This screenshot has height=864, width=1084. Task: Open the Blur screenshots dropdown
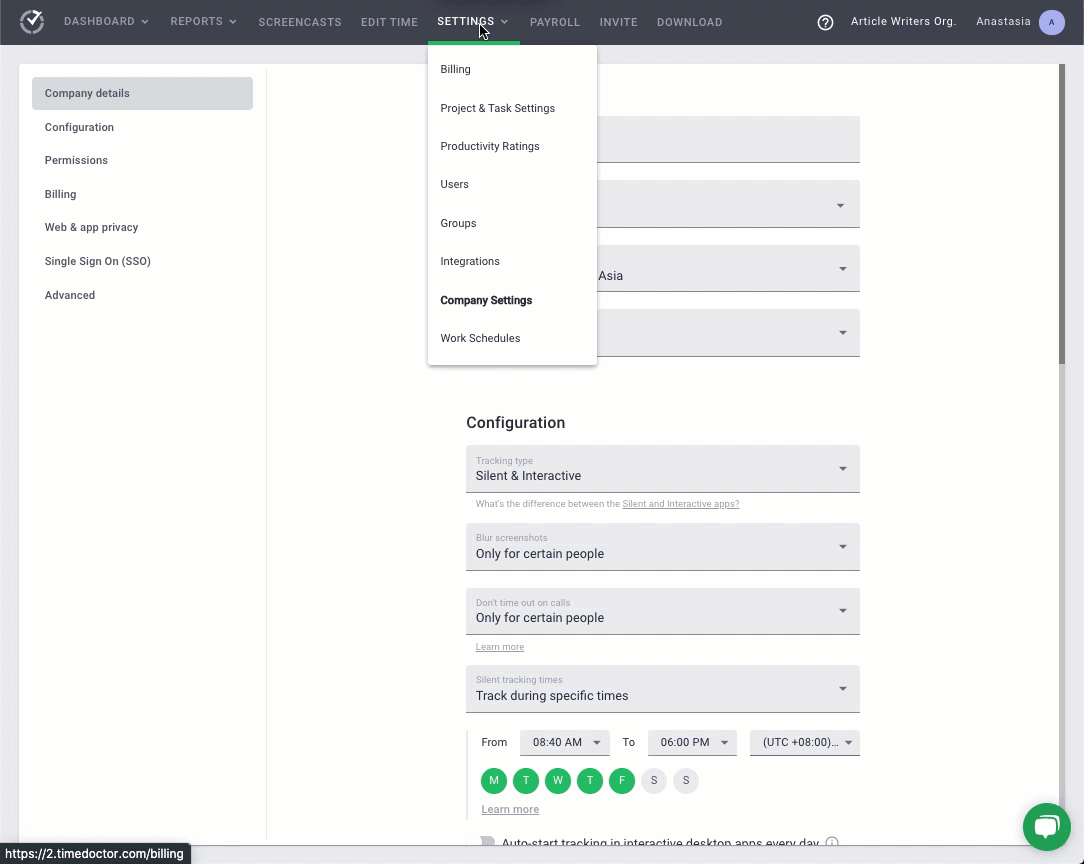pos(662,547)
